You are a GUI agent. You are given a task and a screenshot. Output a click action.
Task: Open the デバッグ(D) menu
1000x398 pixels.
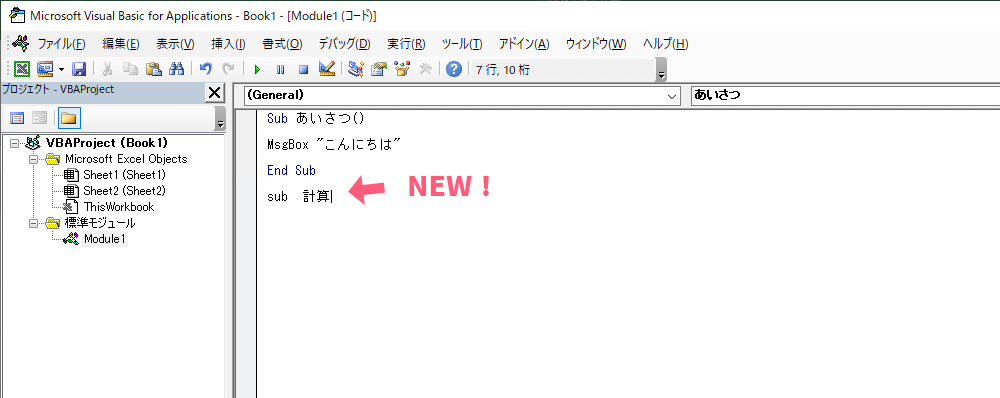tap(344, 44)
